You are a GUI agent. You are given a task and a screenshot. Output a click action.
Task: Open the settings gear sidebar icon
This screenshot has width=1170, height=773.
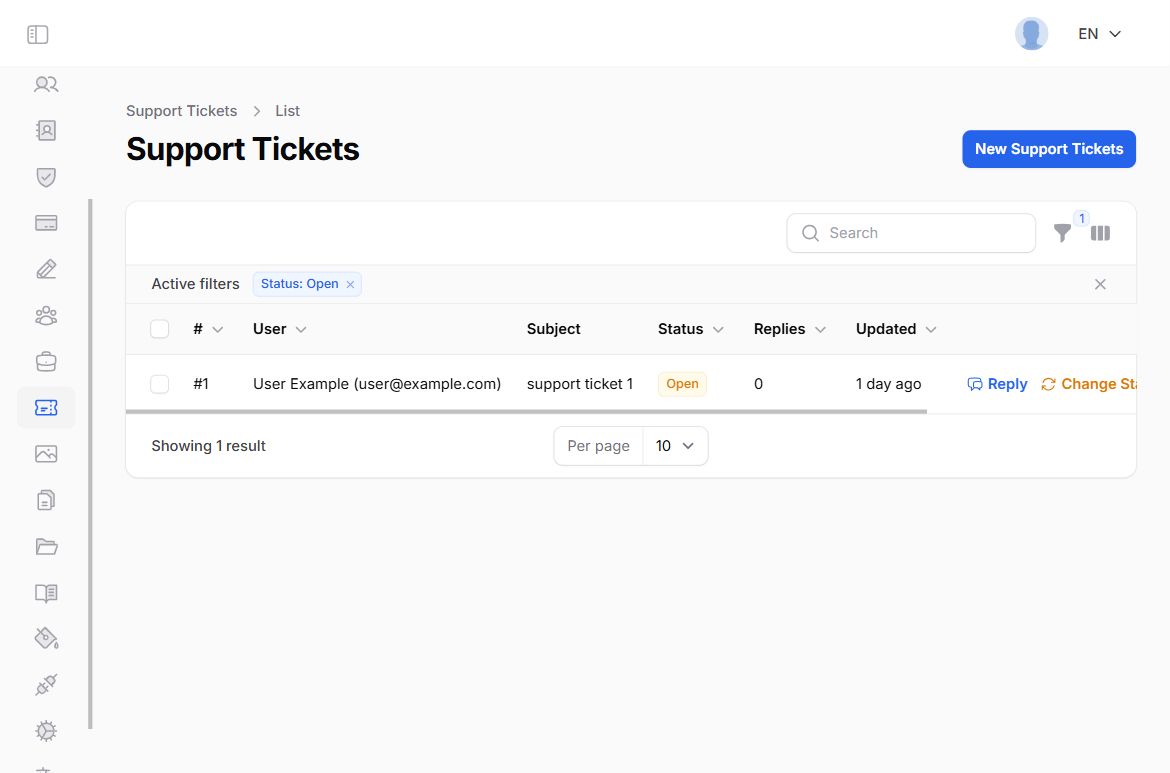(46, 731)
